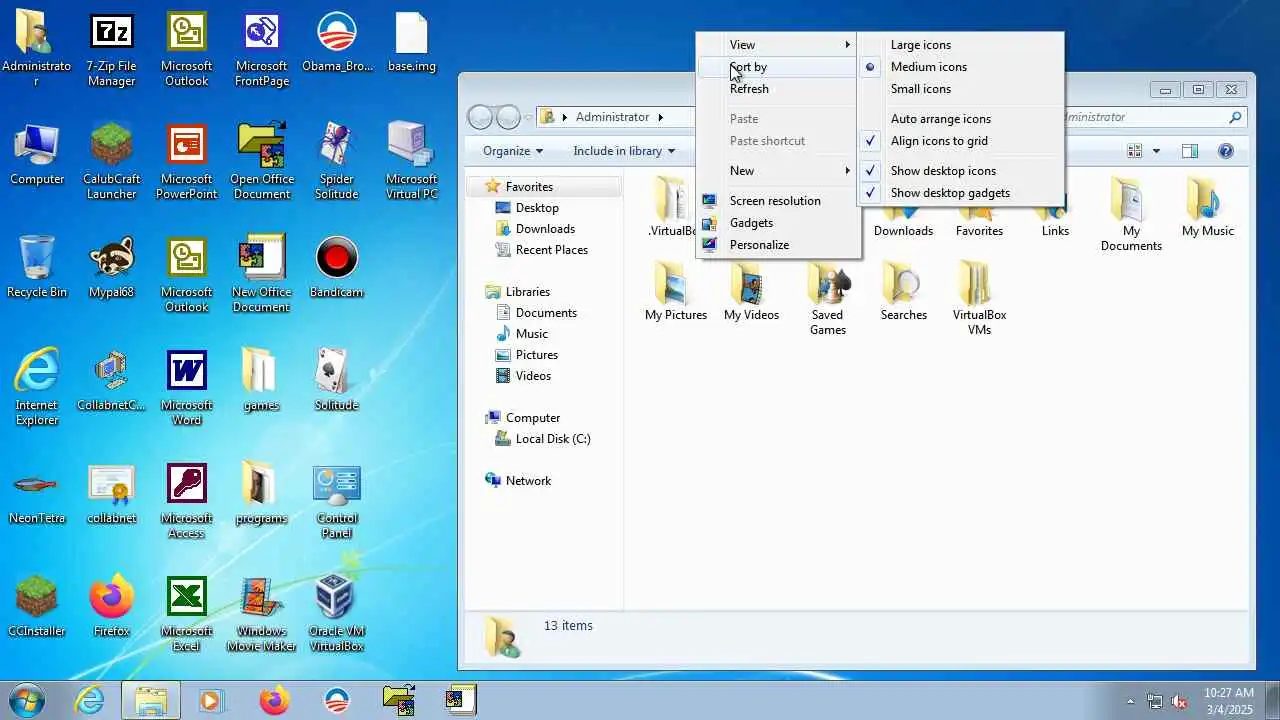Select the Internet Explorer desktop icon
The height and width of the screenshot is (720, 1280).
pyautogui.click(x=37, y=388)
